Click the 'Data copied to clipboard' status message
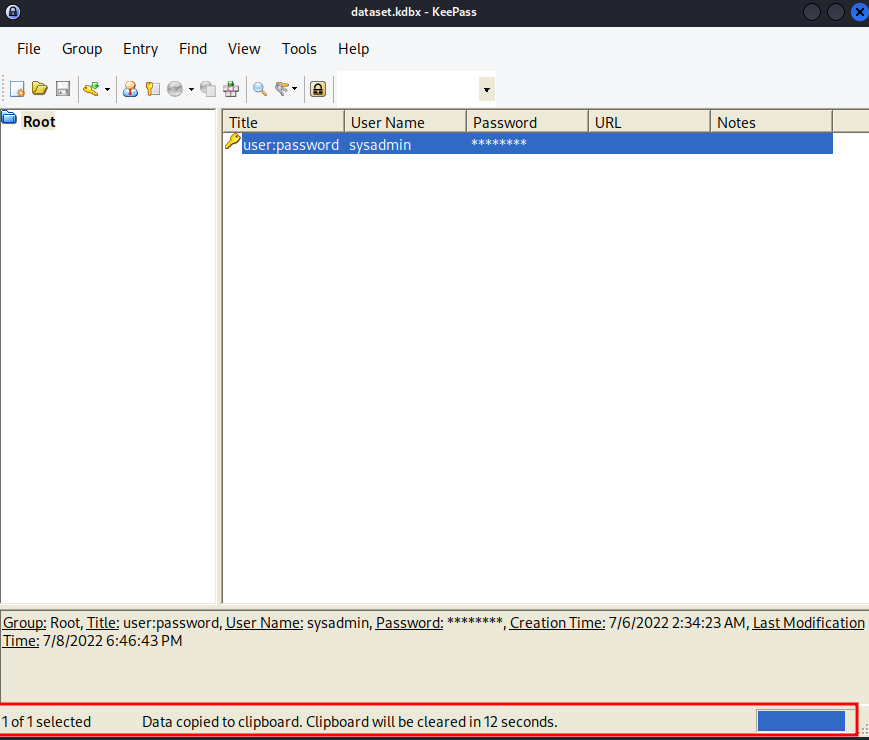 point(350,722)
